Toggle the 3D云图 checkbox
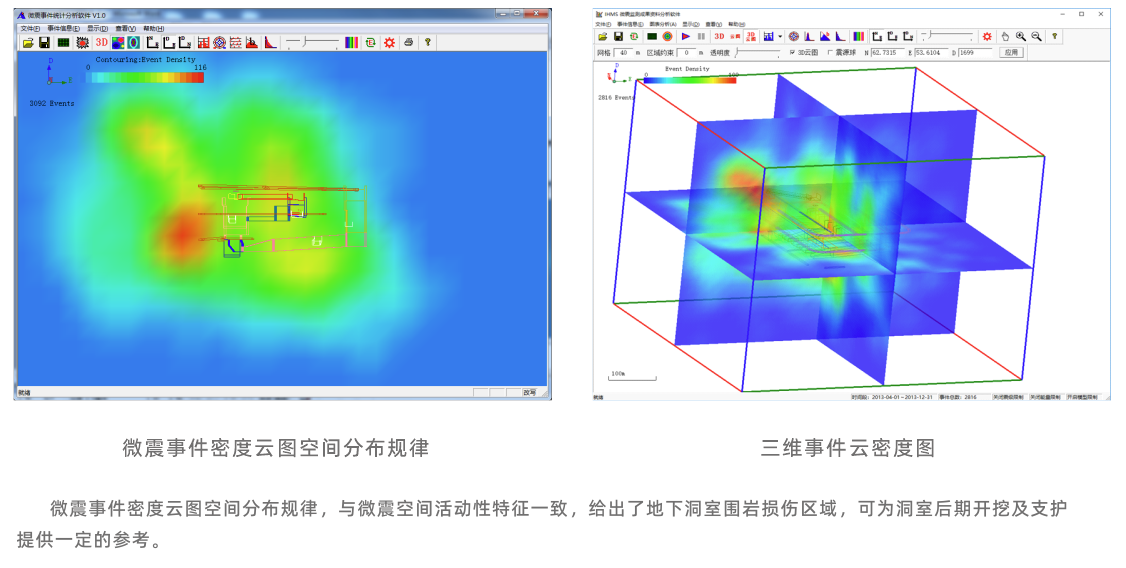The height and width of the screenshot is (568, 1126). coord(793,52)
